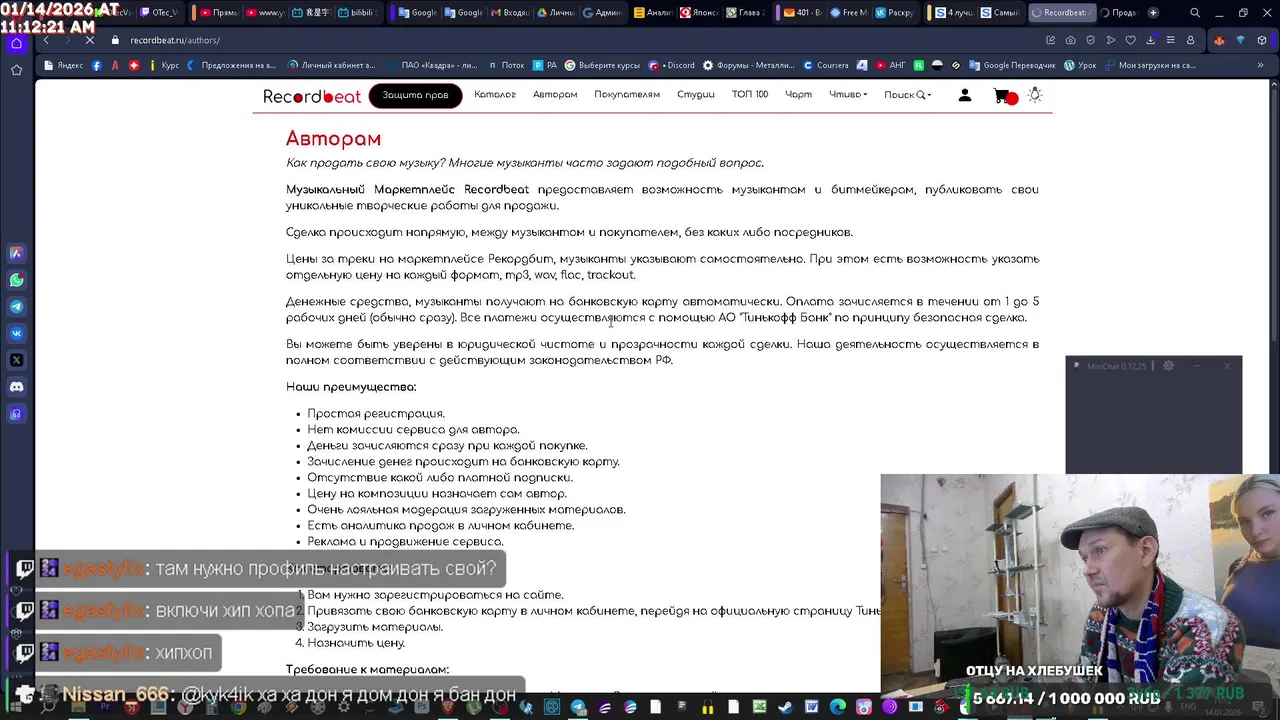Open the Урок bookmark
Image resolution: width=1280 pixels, height=720 pixels.
[1081, 65]
